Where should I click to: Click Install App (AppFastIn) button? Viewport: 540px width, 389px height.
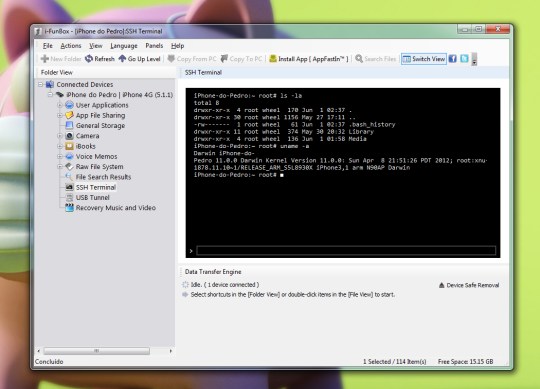309,59
